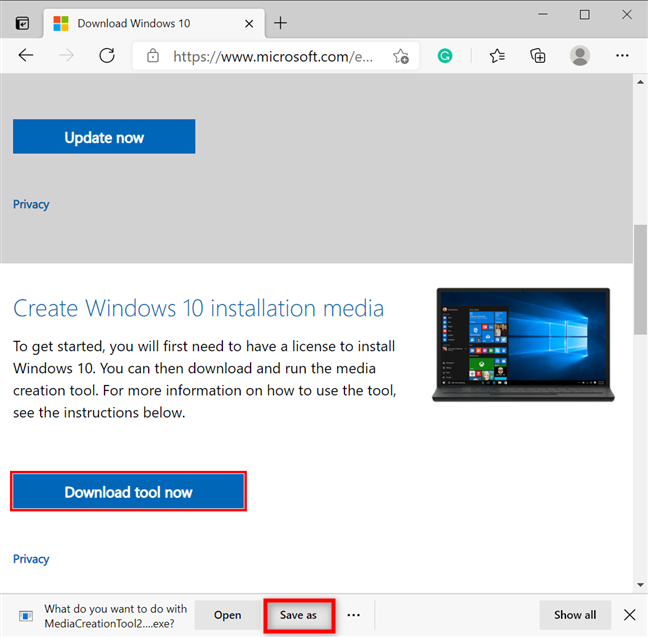Image resolution: width=648 pixels, height=637 pixels.
Task: Close the Download Windows 10 tab
Action: tap(249, 24)
